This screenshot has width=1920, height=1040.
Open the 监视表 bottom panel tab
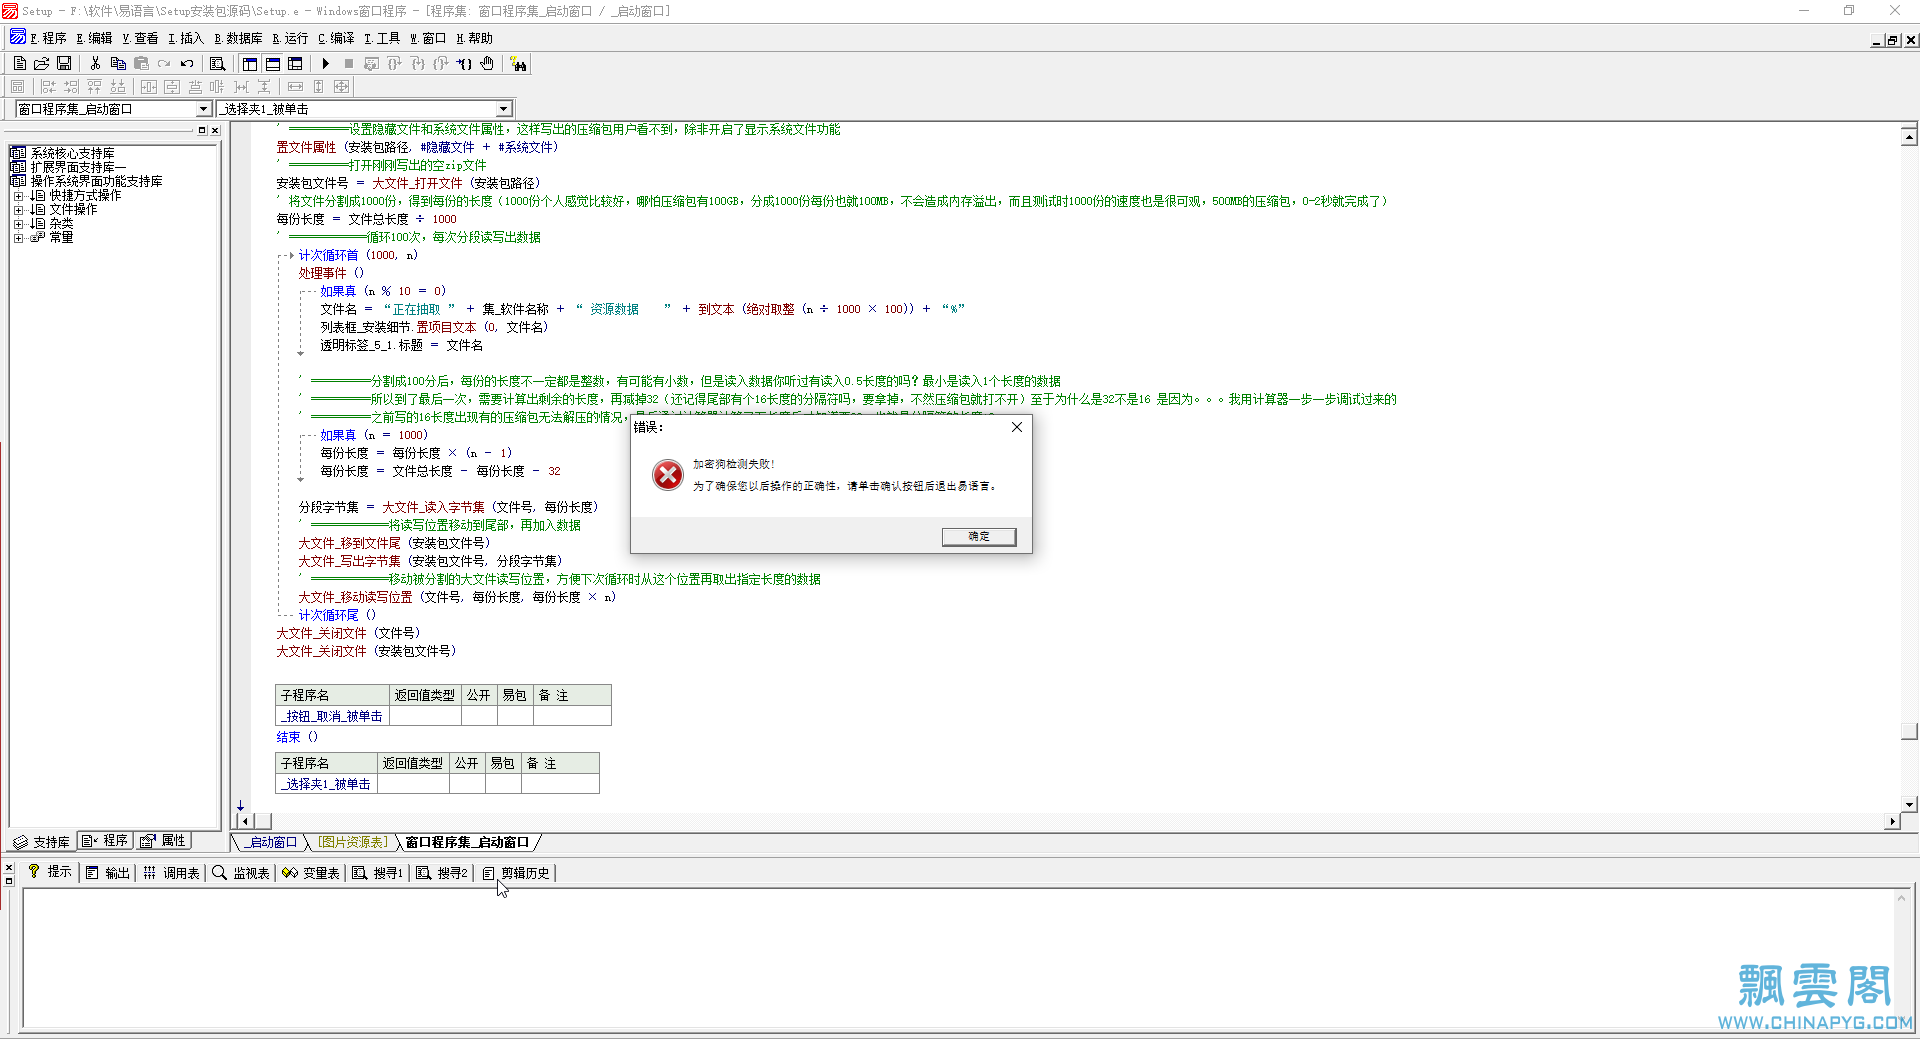pyautogui.click(x=241, y=873)
